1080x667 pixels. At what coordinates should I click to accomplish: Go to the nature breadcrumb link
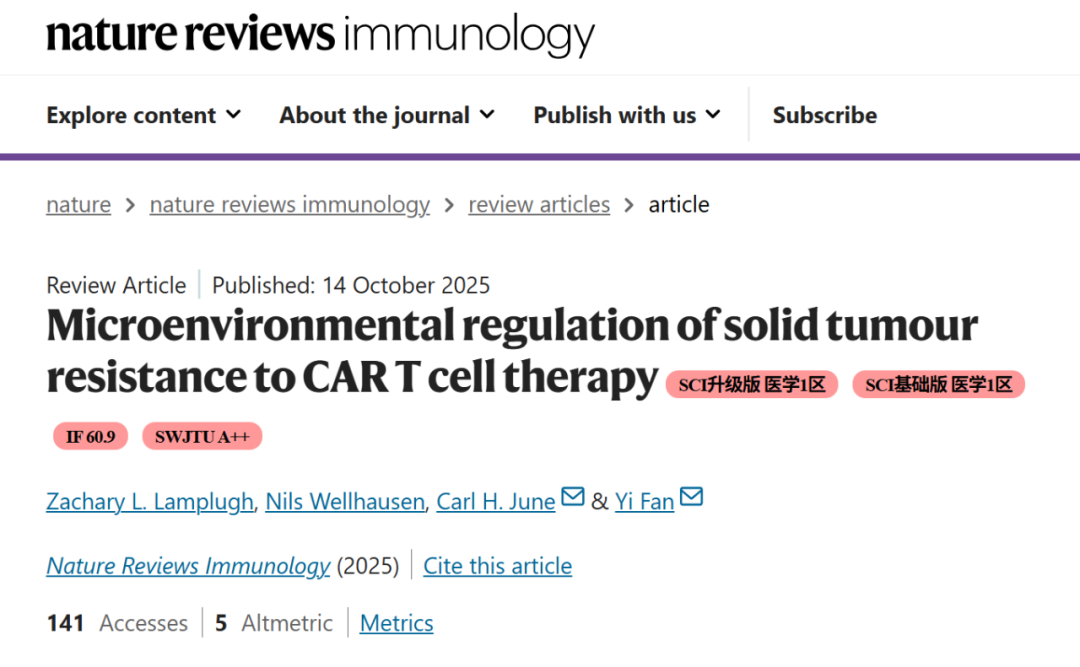pos(78,205)
